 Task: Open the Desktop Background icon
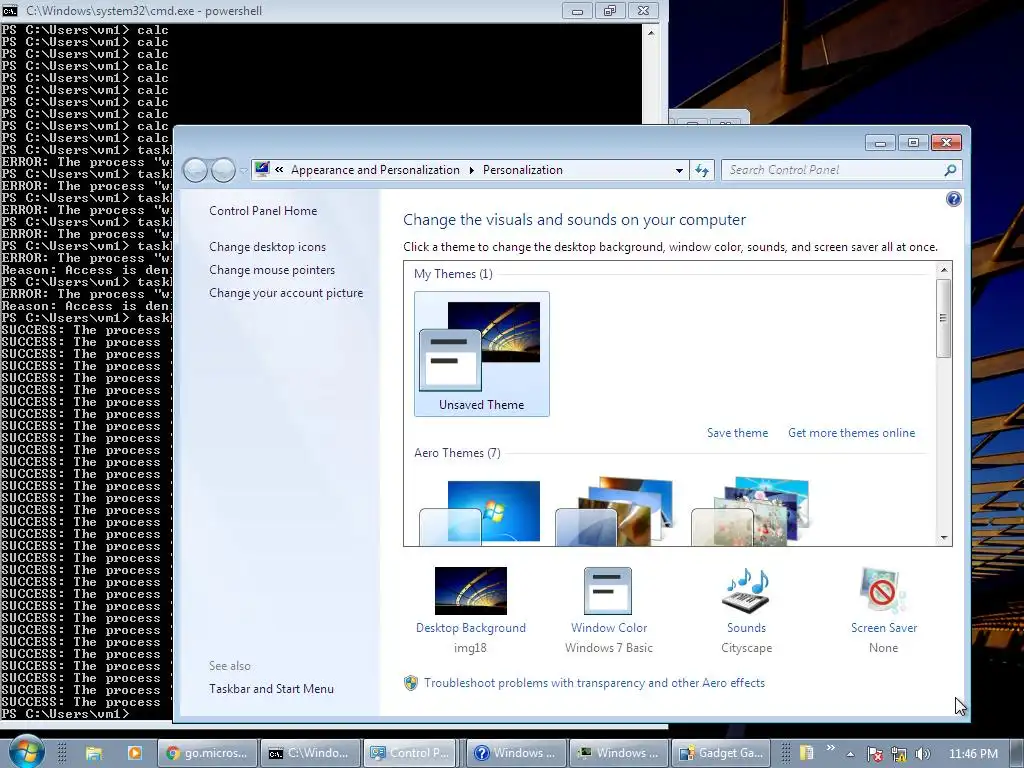point(471,590)
